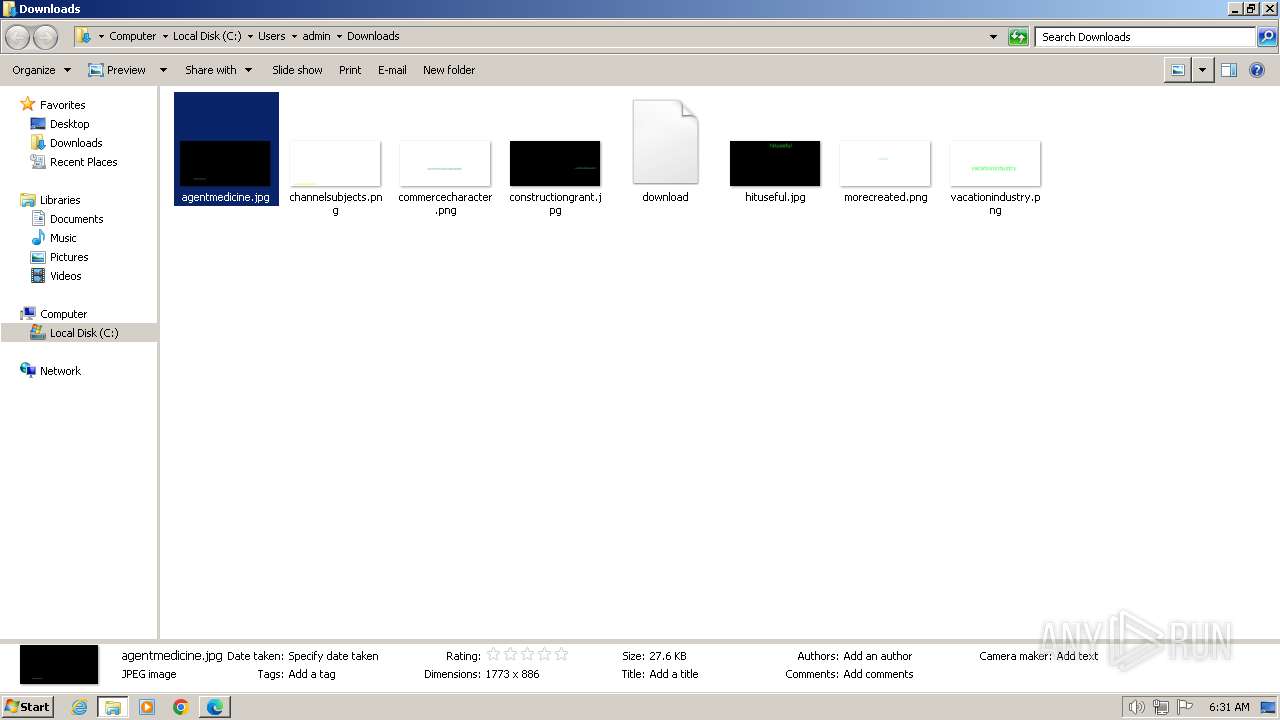Click the Libraries header in sidebar

point(60,200)
